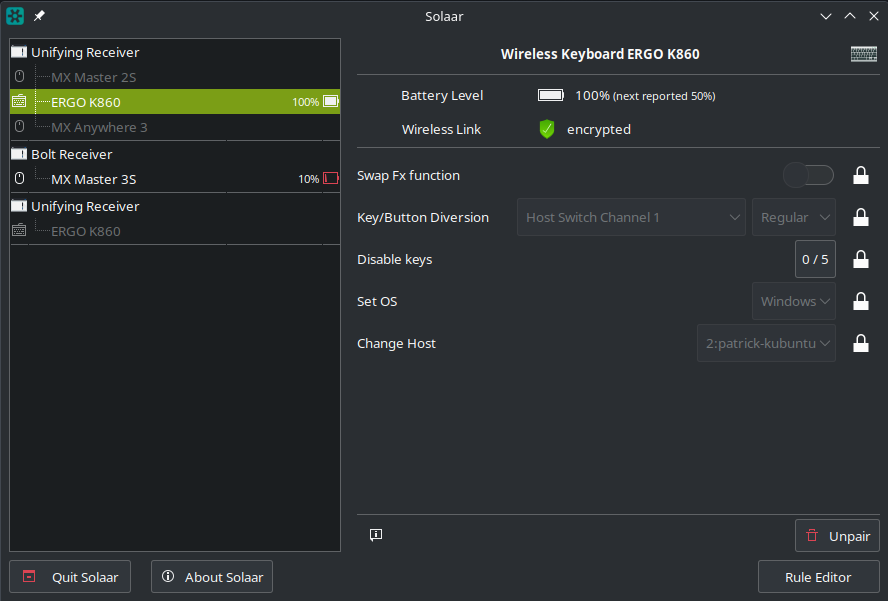This screenshot has height=601, width=888.
Task: Click the keyboard icon in device header
Action: 864,54
